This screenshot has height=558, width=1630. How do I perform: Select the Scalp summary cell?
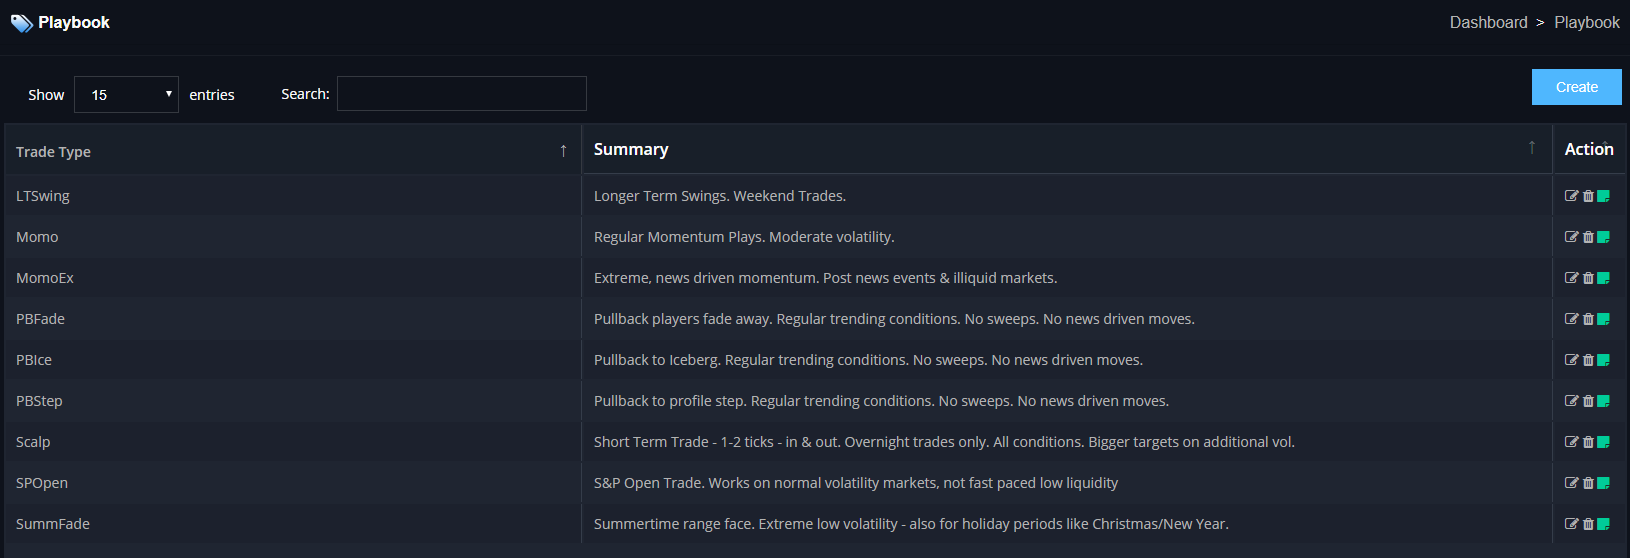click(x=1067, y=442)
